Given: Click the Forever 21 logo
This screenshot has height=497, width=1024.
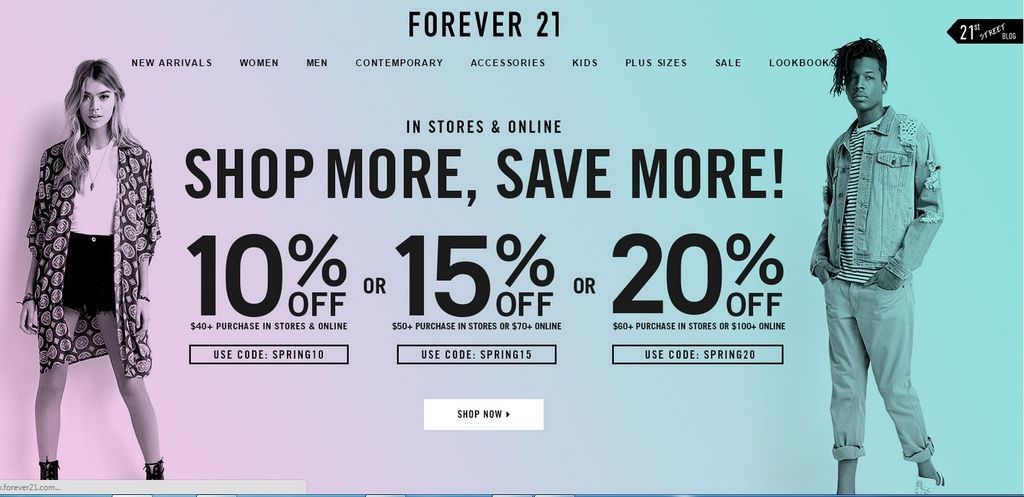Looking at the screenshot, I should point(484,25).
